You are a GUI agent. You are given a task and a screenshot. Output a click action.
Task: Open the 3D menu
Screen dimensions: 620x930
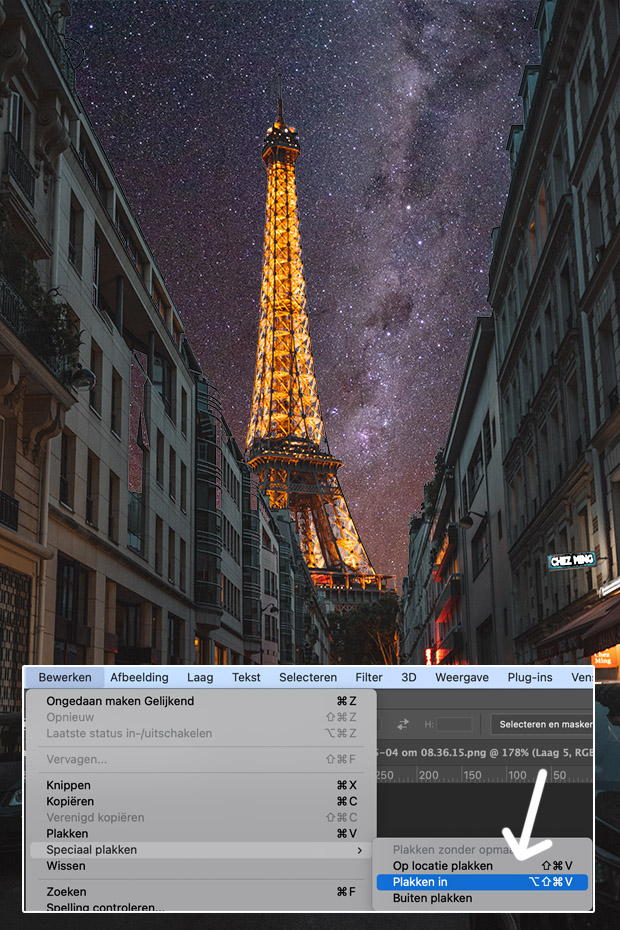[408, 677]
